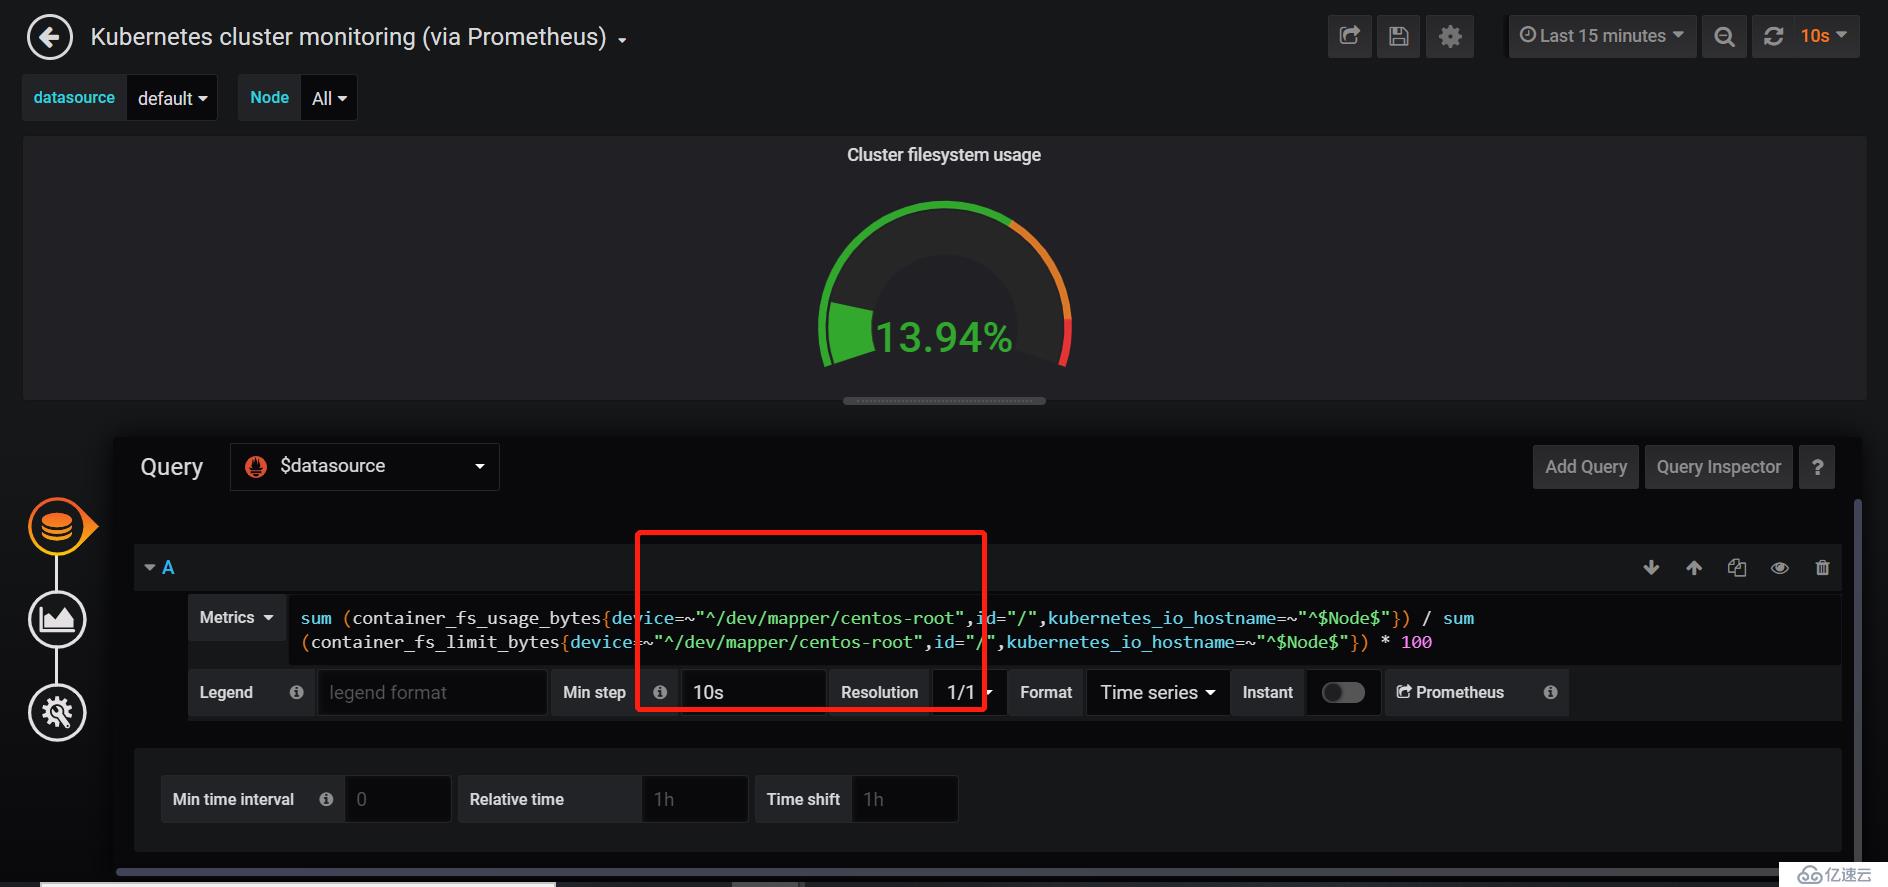Save dashboard with the floppy disk icon

(1399, 36)
